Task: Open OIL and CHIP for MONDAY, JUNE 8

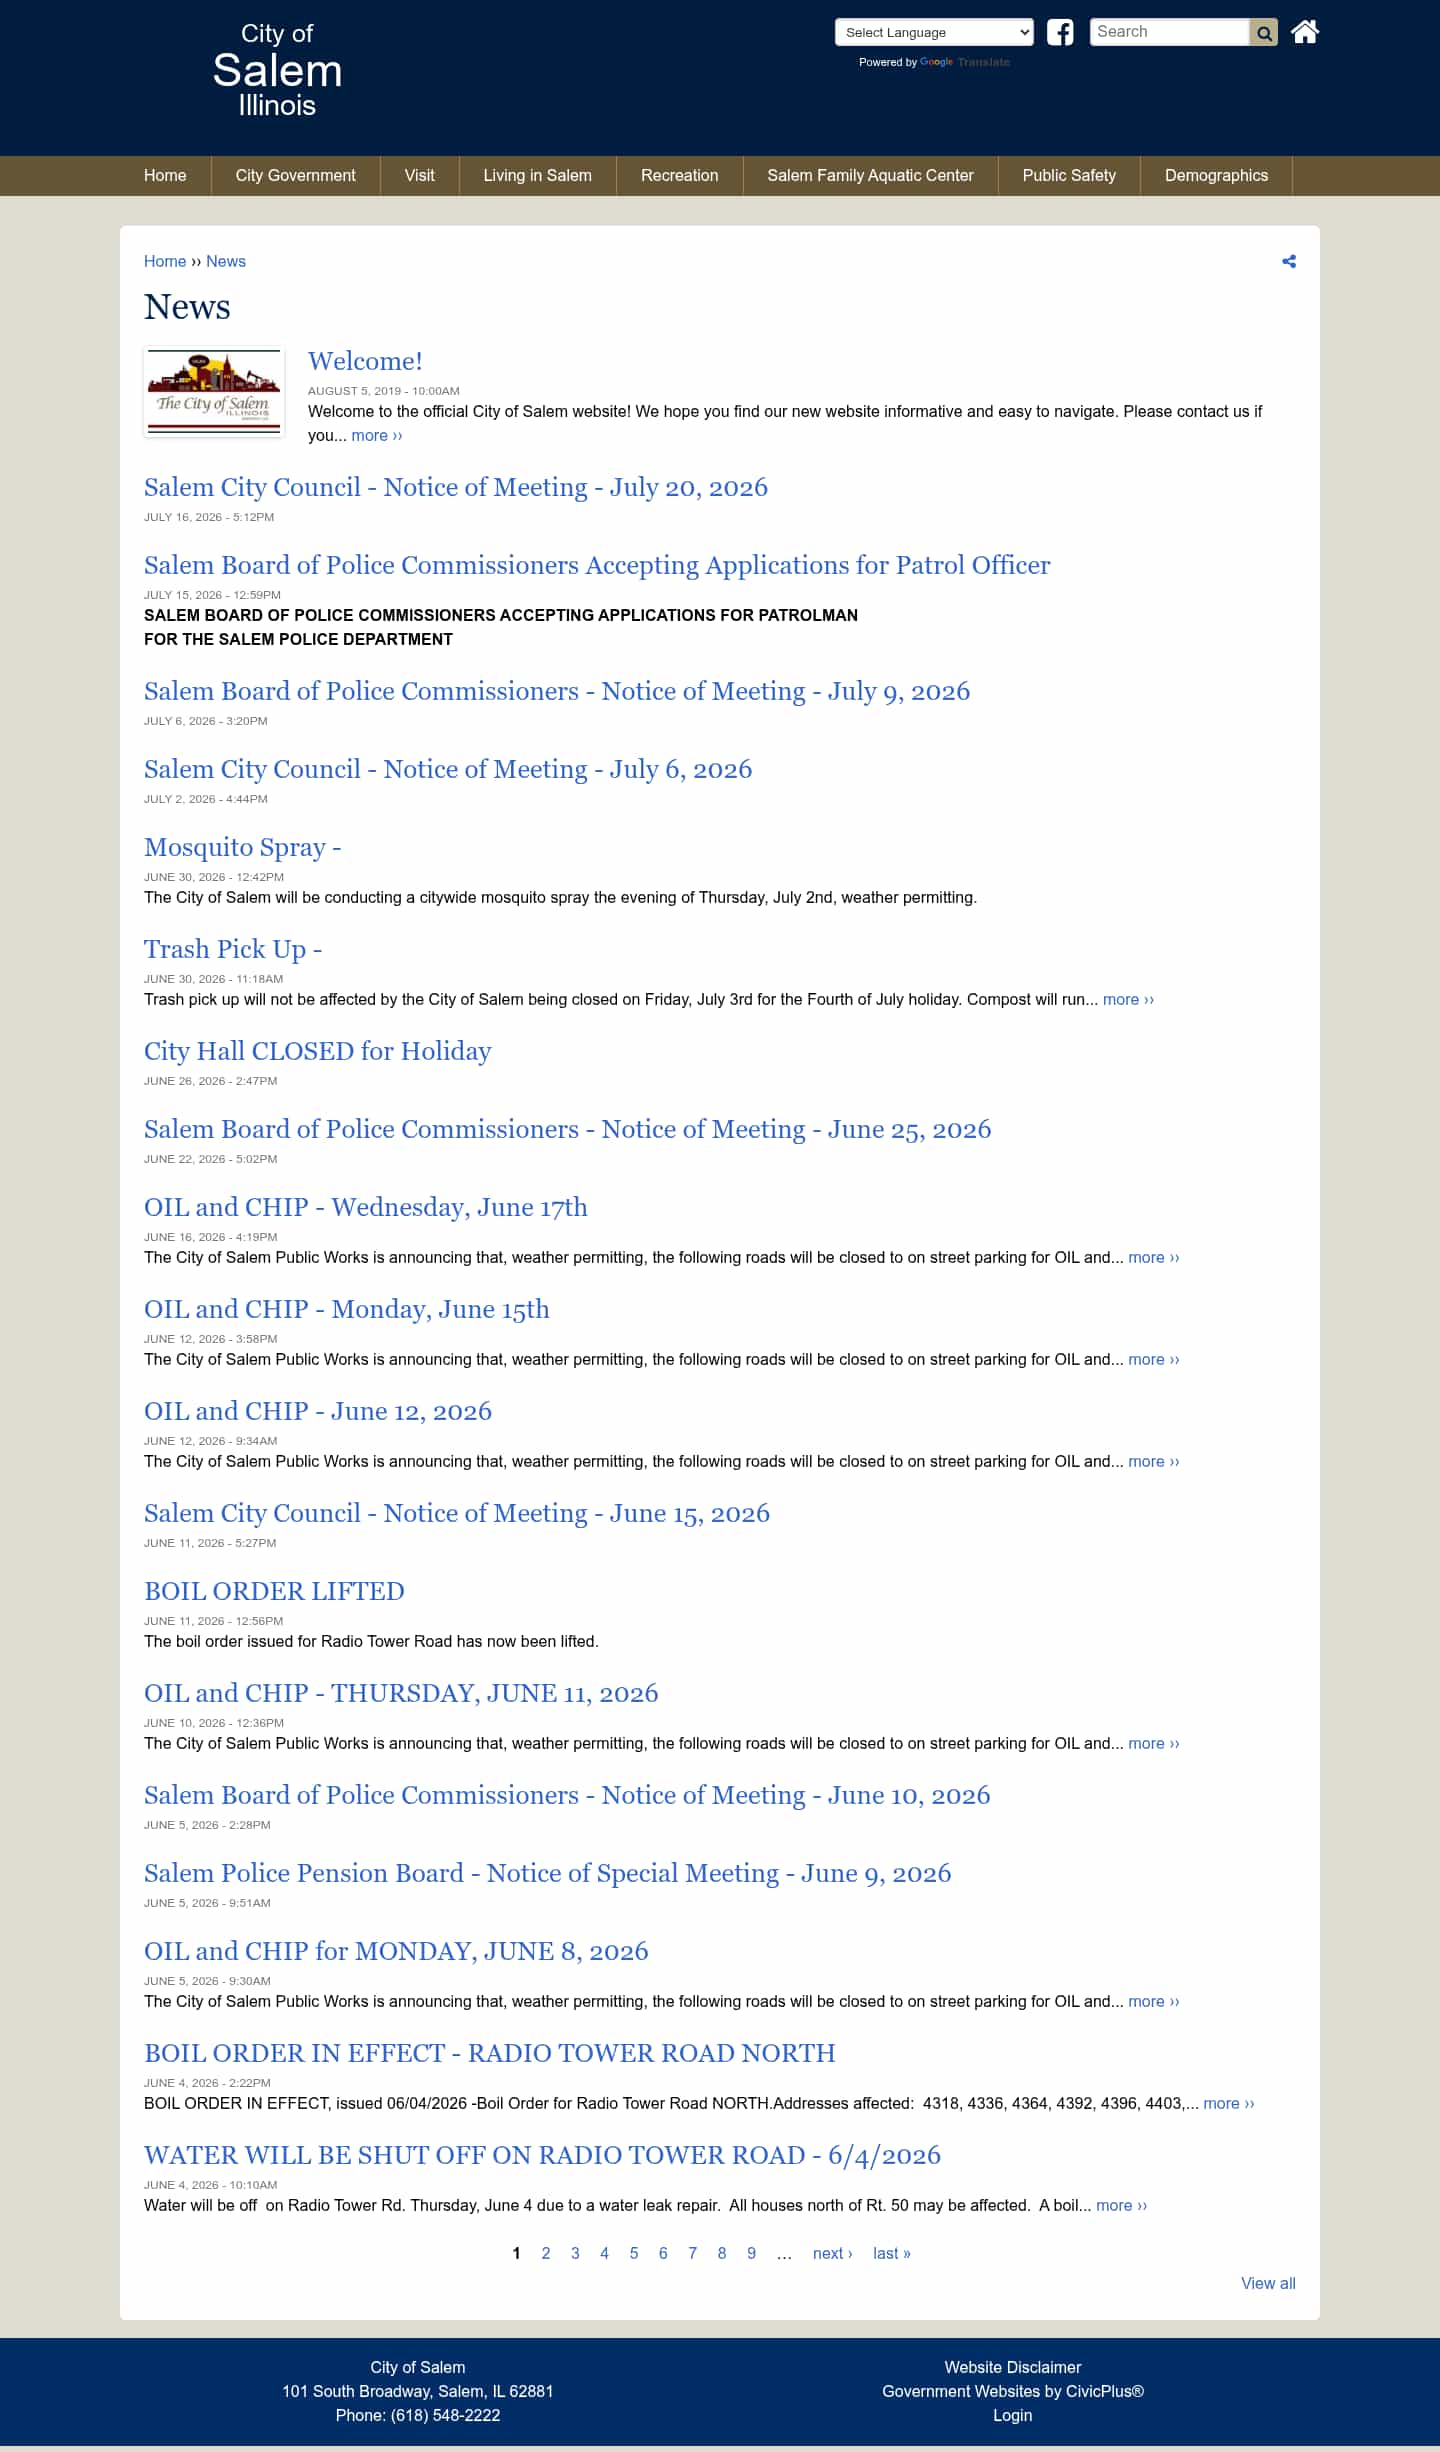Action: (x=396, y=1951)
